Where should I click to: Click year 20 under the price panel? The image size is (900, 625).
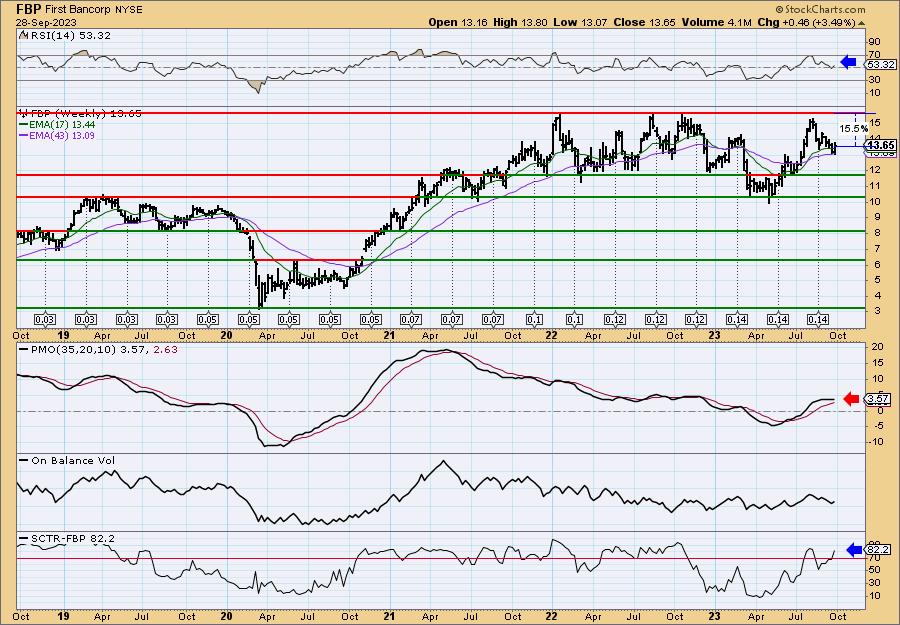[226, 336]
